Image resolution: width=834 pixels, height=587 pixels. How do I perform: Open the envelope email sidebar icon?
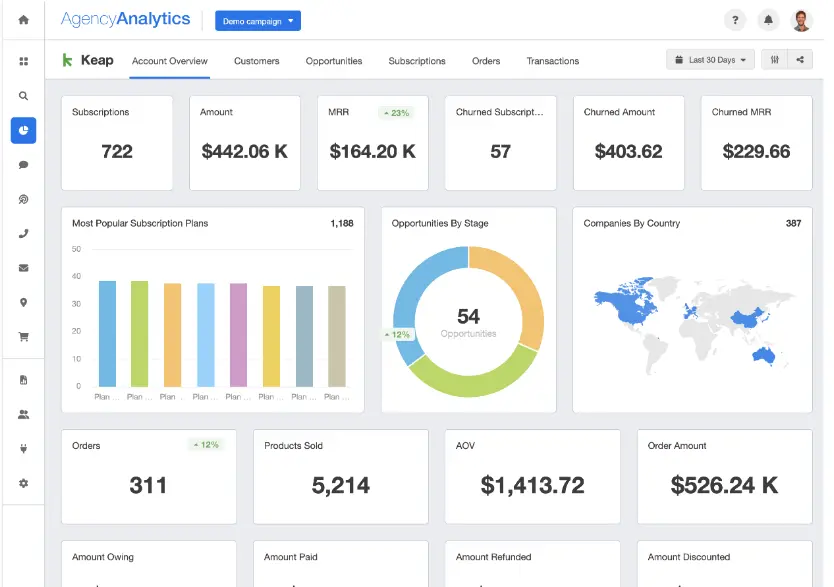pos(23,268)
